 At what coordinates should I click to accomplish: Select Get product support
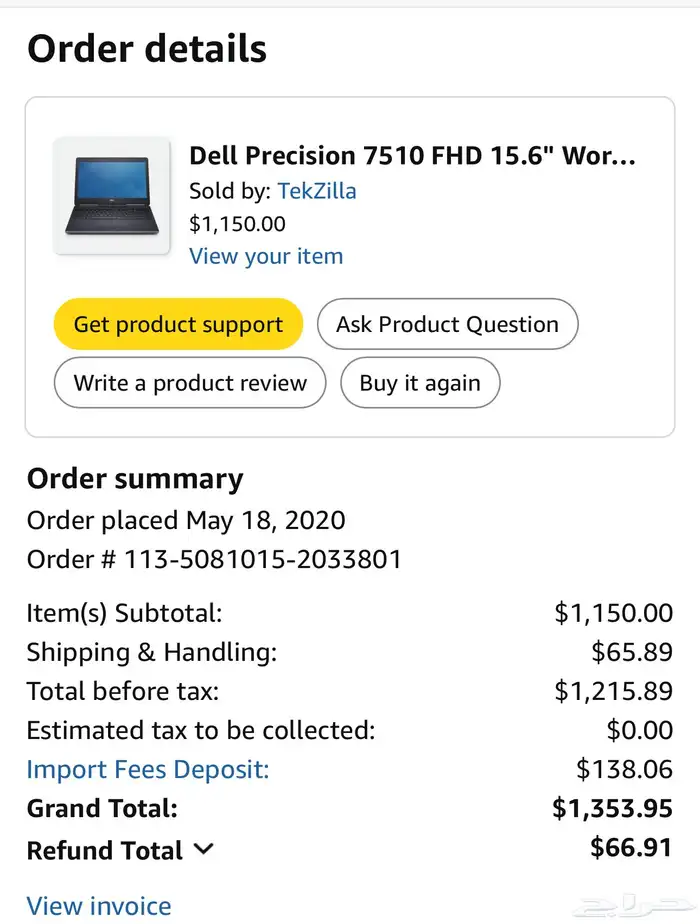[x=177, y=324]
